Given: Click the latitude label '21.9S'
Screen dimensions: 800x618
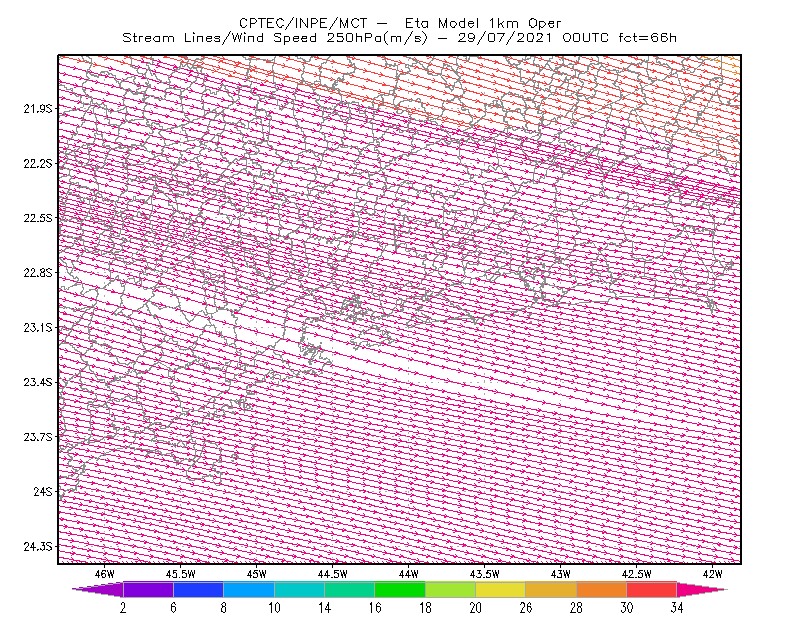Looking at the screenshot, I should pyautogui.click(x=38, y=108).
